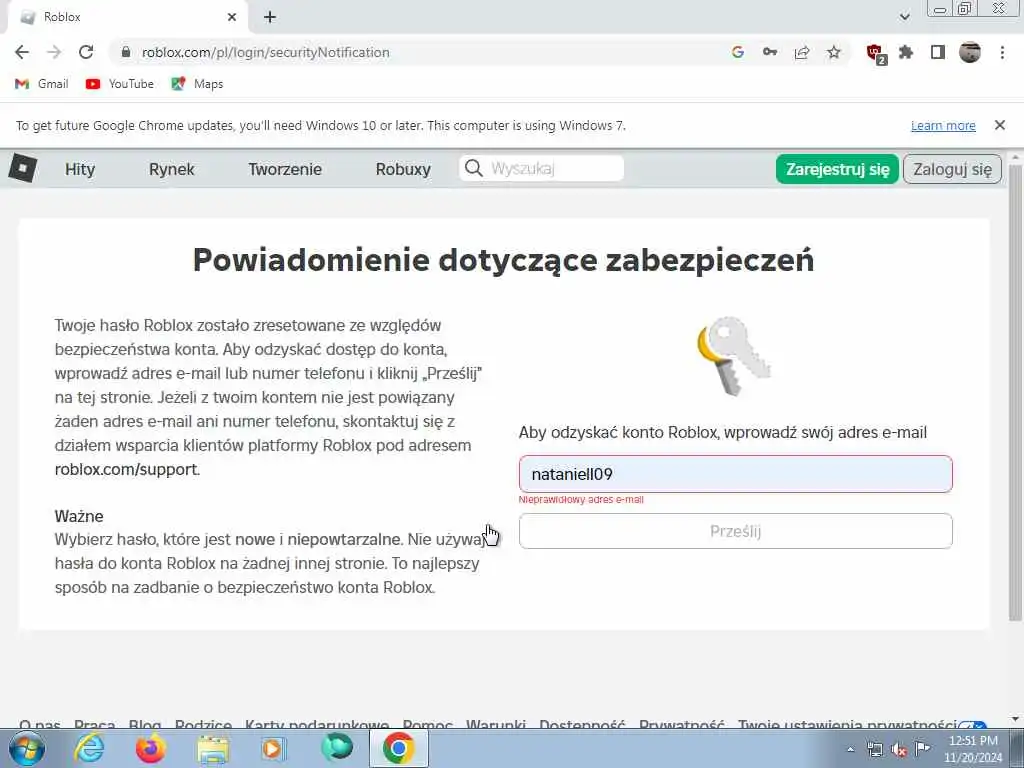Switch to Chrome in the taskbar

pos(398,748)
